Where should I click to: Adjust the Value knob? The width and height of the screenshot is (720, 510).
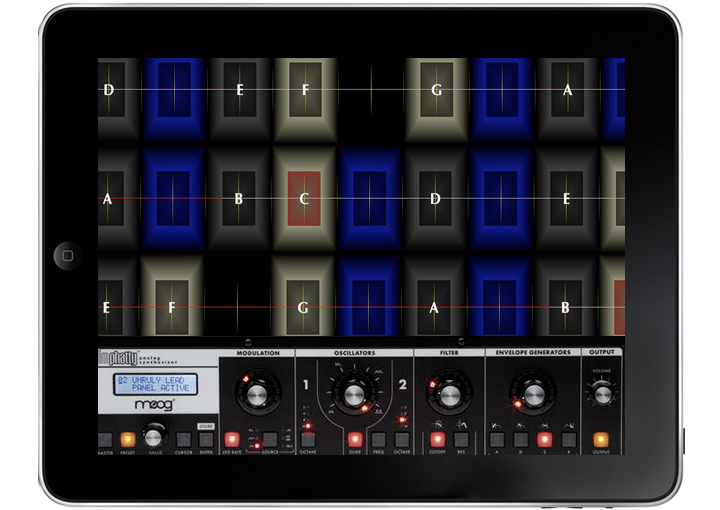pos(154,437)
